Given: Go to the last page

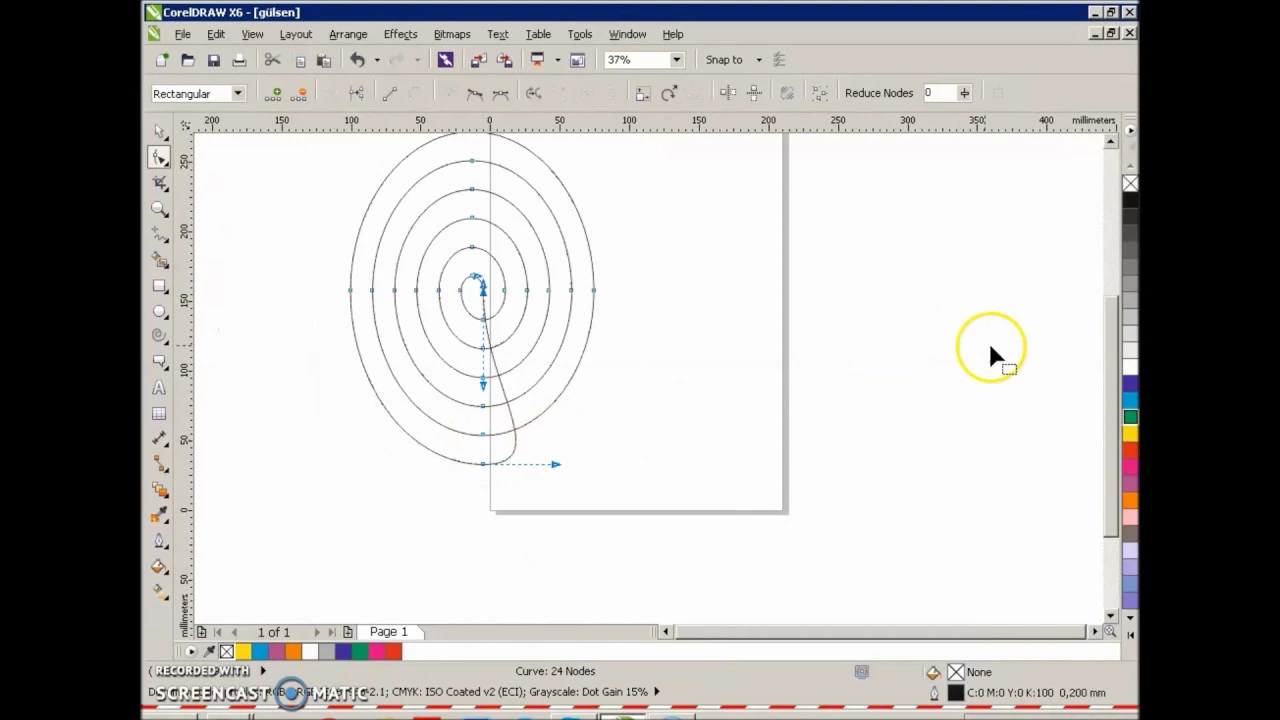Looking at the screenshot, I should [332, 632].
